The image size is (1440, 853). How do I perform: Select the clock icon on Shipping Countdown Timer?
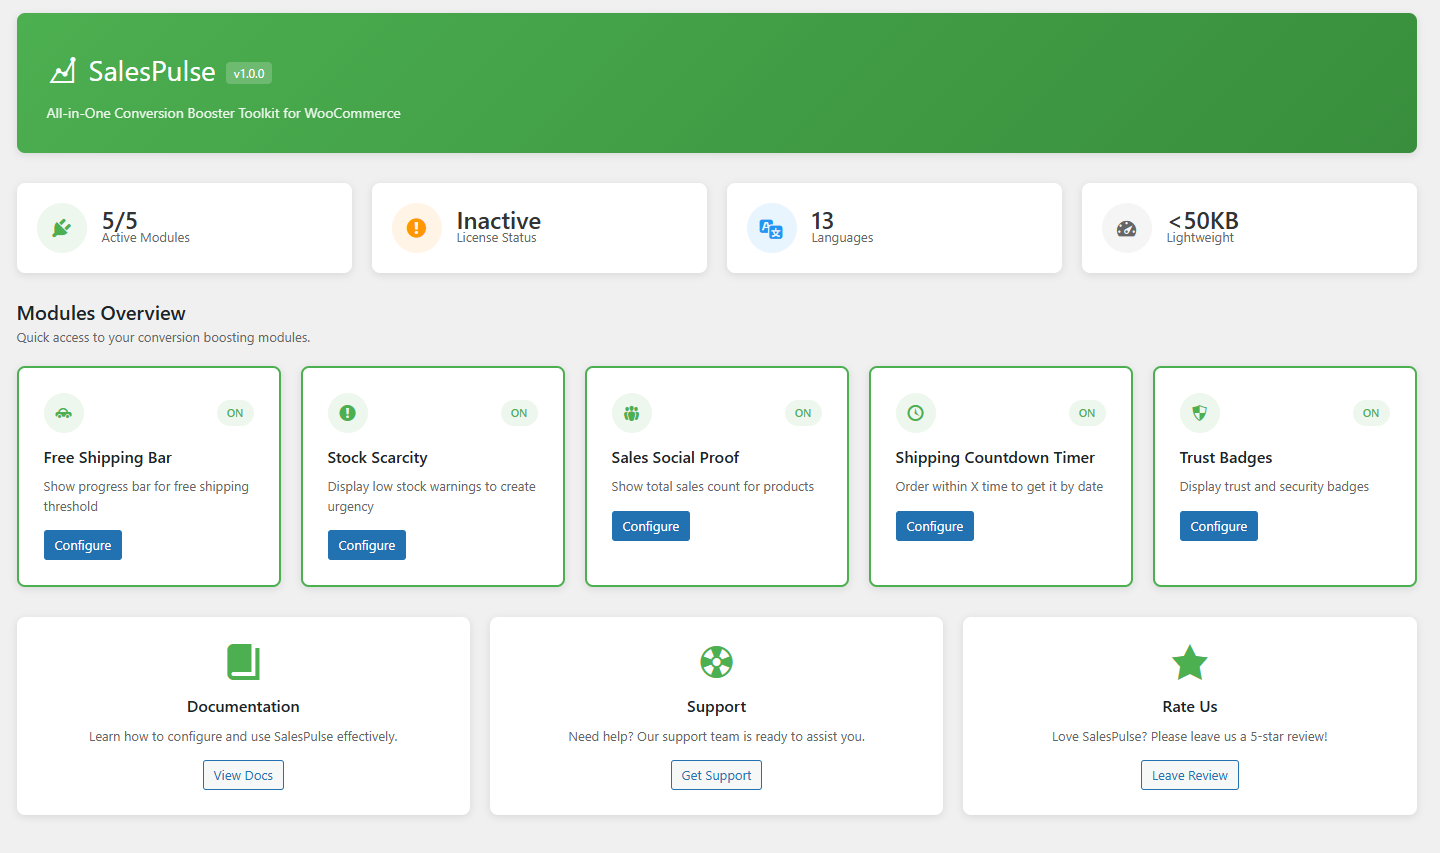[x=916, y=413]
